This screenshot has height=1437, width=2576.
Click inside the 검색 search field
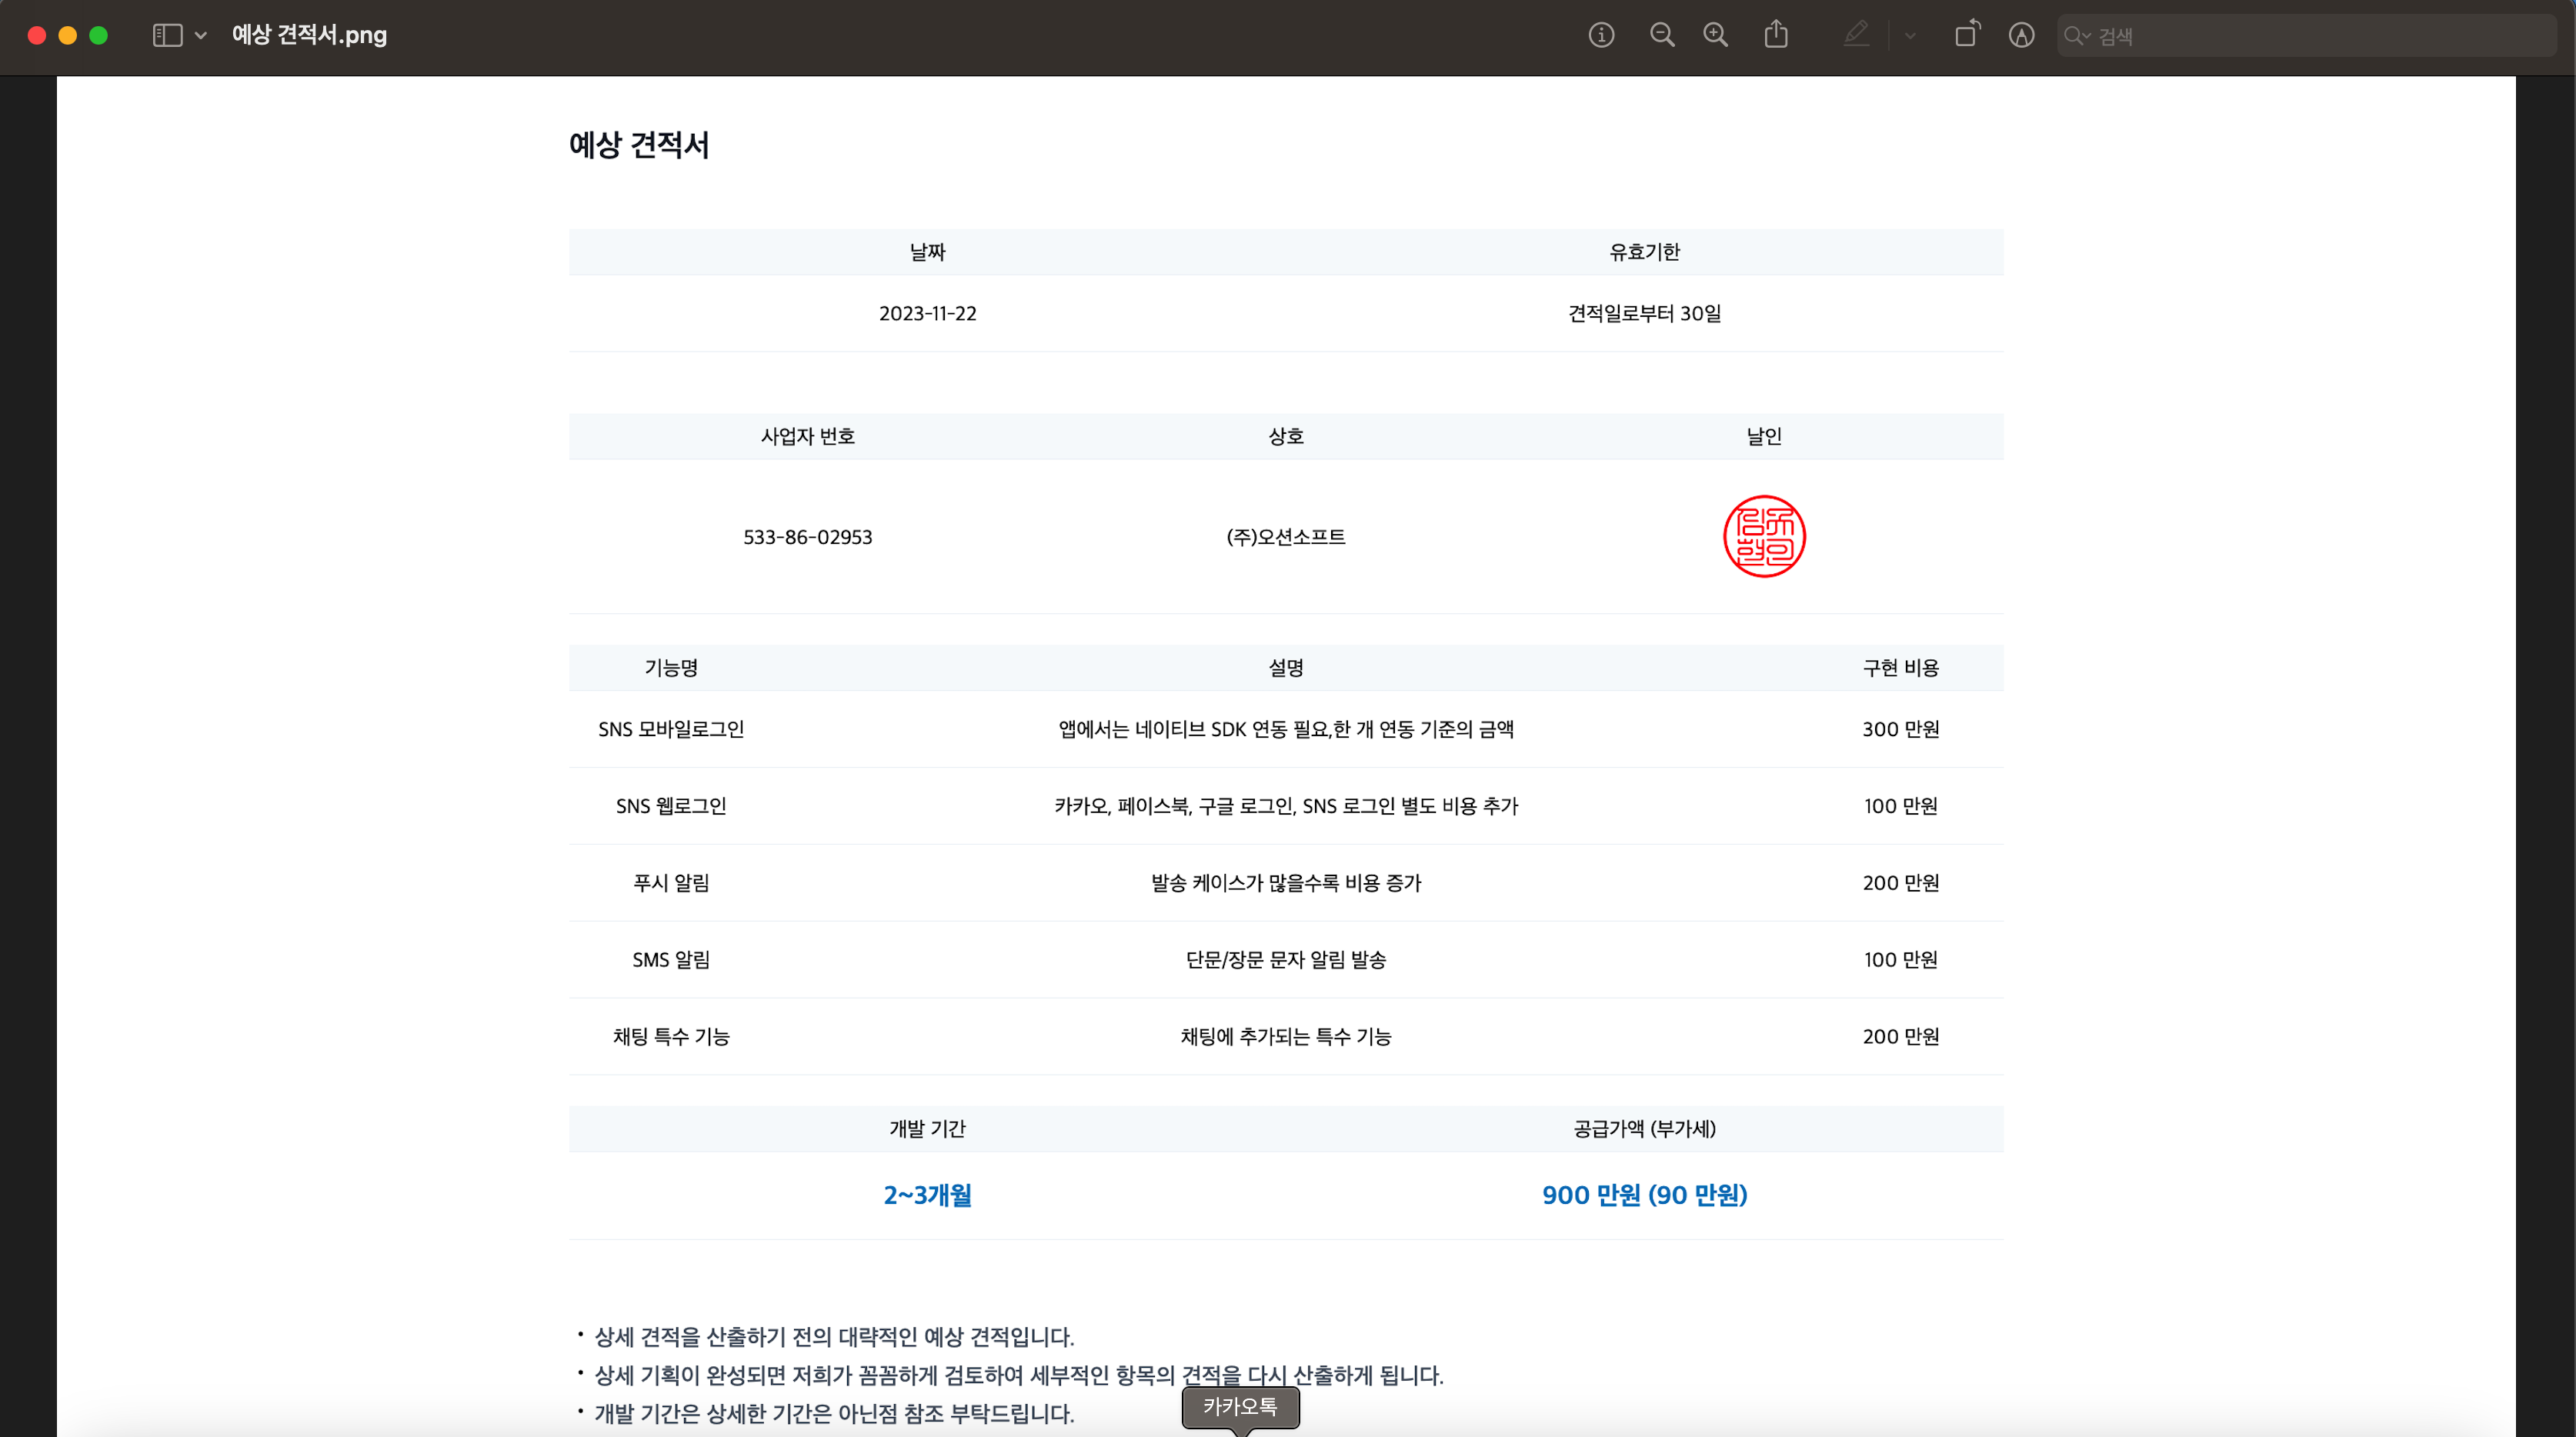click(2250, 36)
